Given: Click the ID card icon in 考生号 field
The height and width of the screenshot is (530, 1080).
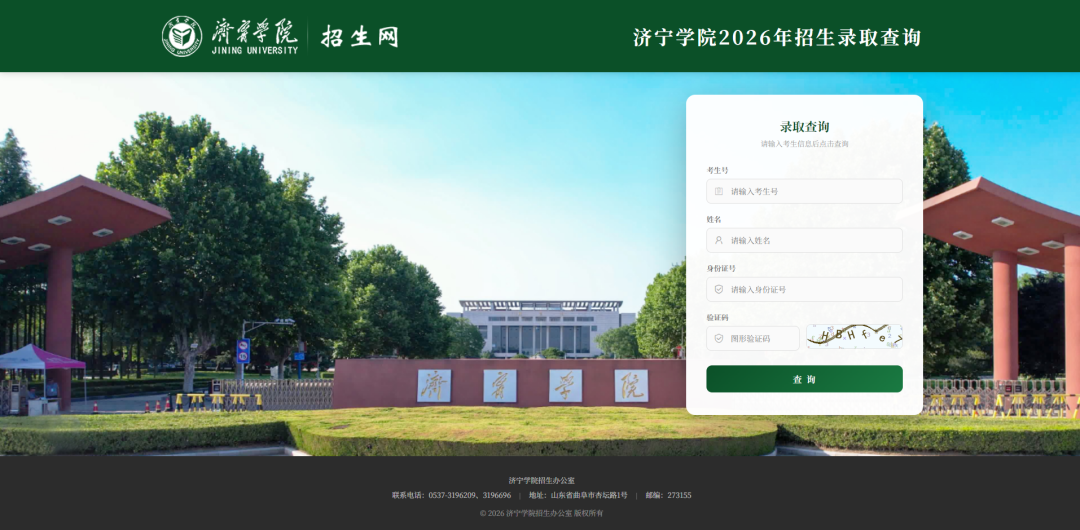Looking at the screenshot, I should point(719,191).
